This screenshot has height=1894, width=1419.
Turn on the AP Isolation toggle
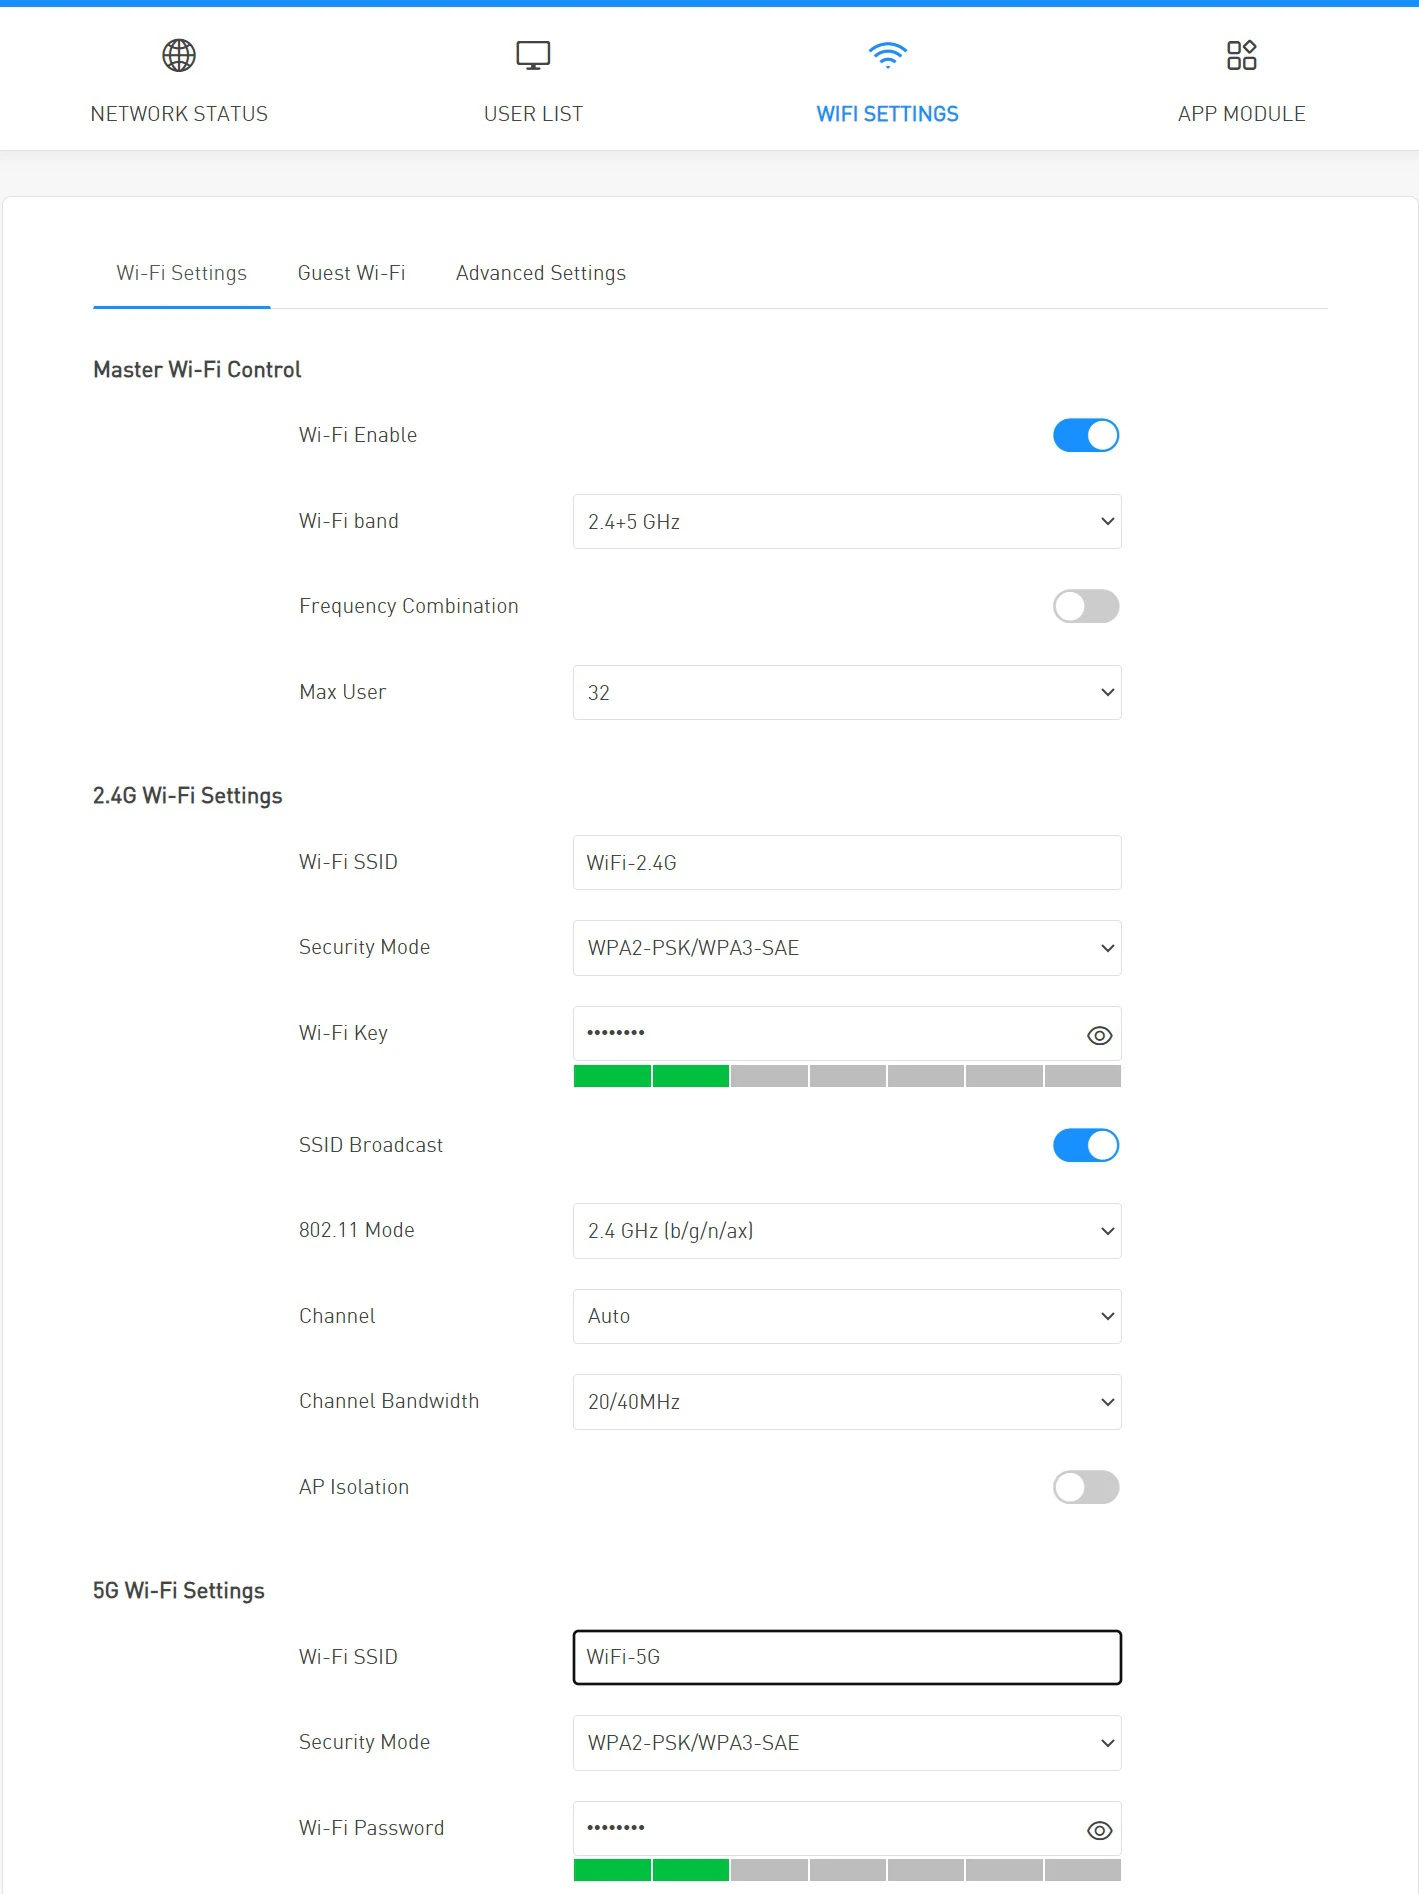(x=1086, y=1488)
